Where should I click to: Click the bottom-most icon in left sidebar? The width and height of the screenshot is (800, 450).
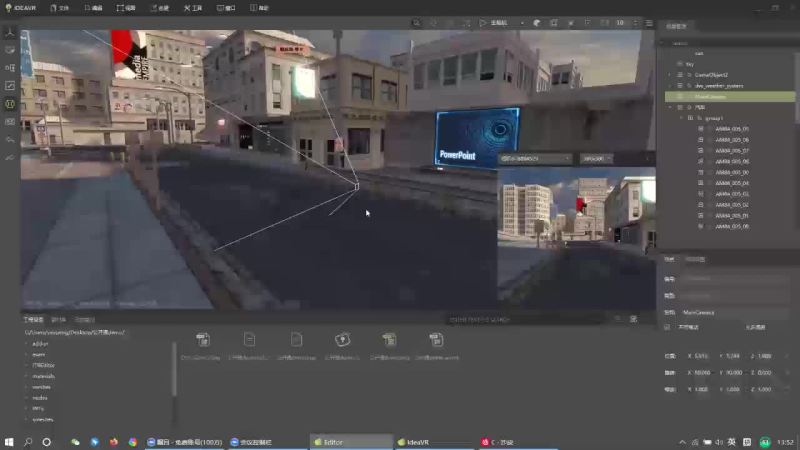[10, 157]
